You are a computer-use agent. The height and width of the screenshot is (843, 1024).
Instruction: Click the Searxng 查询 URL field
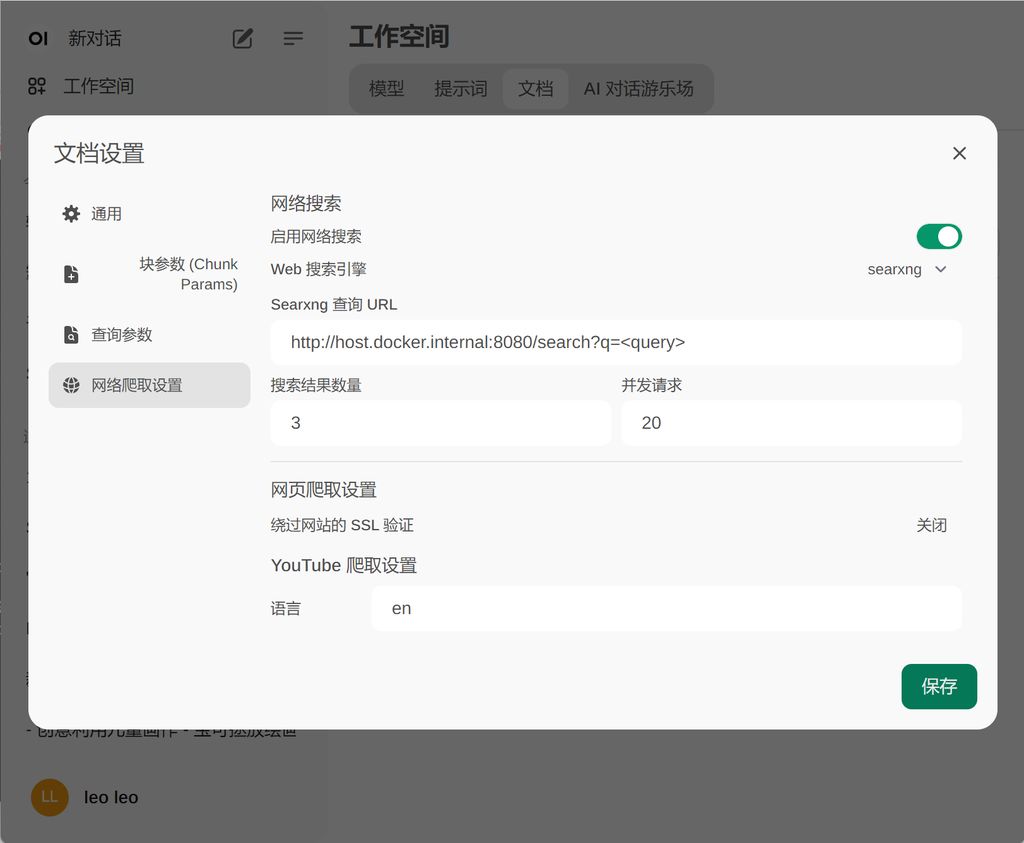[x=615, y=342]
